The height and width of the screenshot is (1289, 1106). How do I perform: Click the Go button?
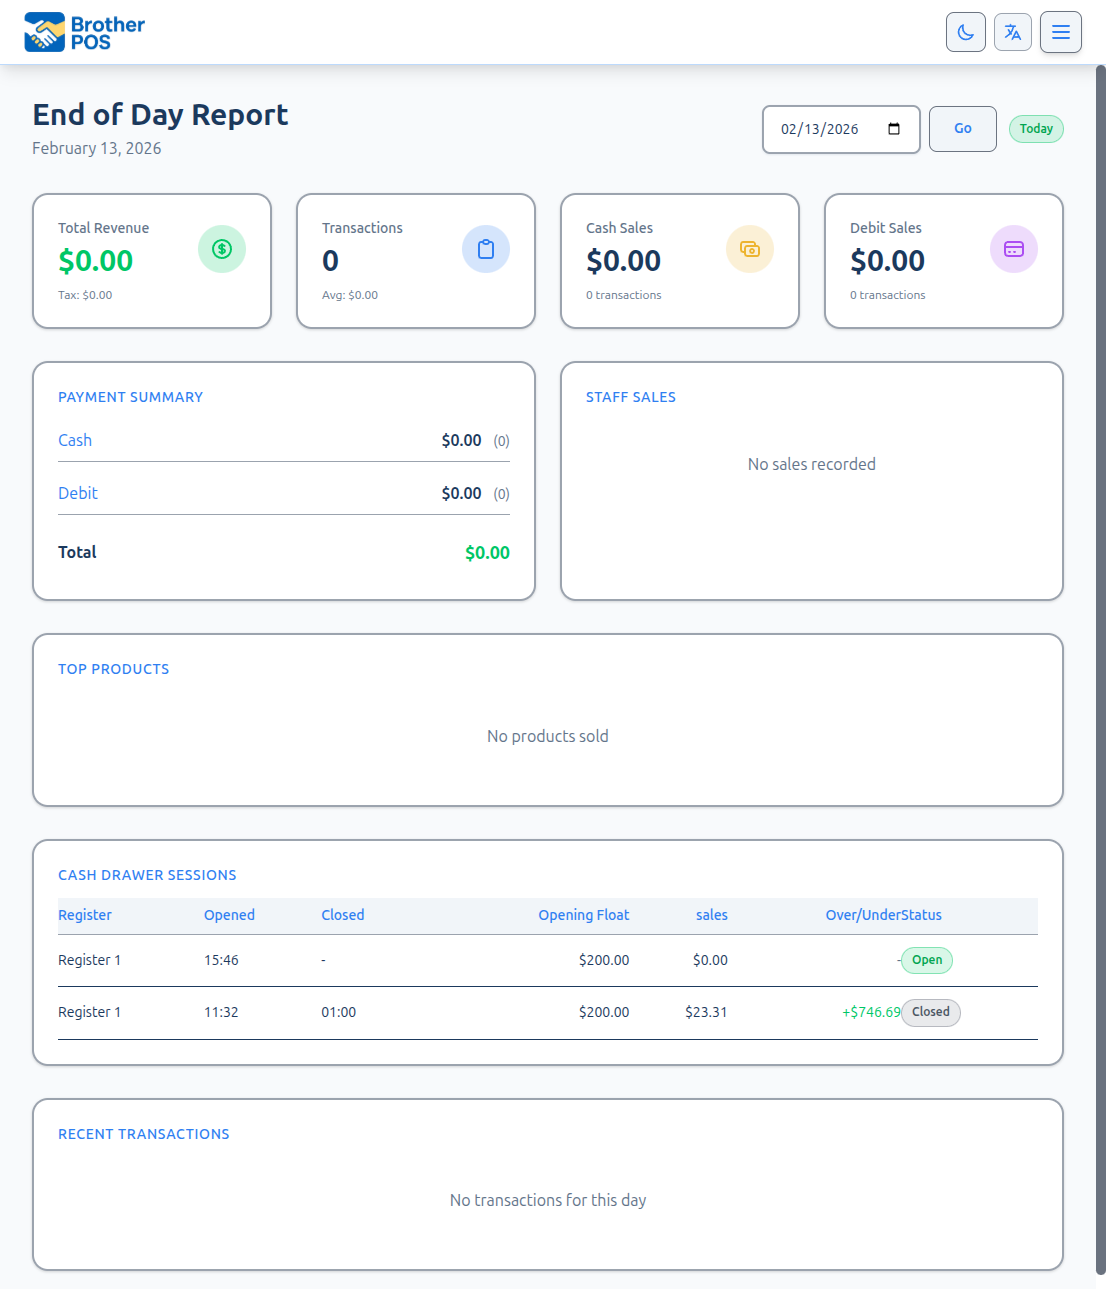[x=962, y=128]
